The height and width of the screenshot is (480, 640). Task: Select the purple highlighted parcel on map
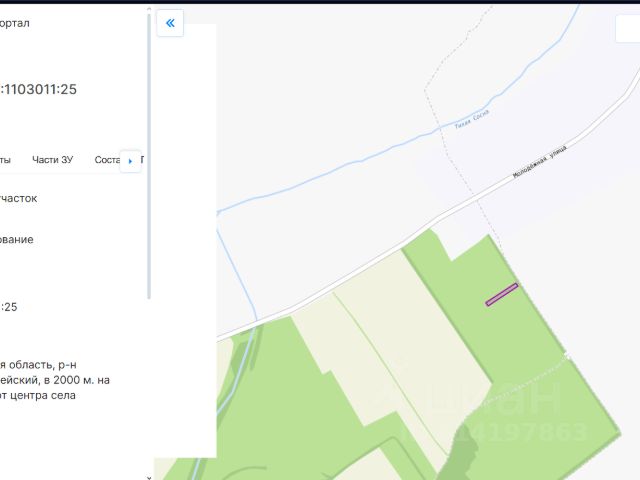(502, 294)
